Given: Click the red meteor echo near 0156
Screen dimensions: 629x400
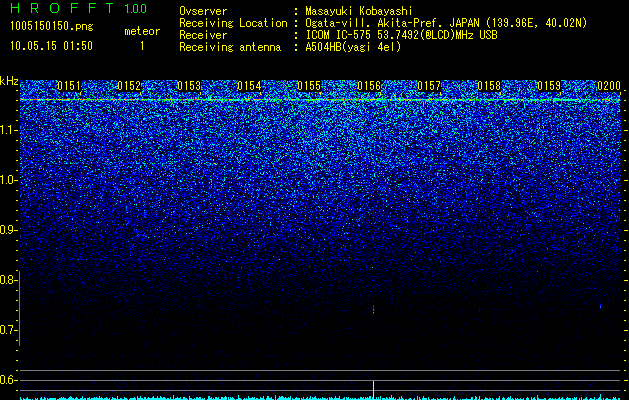Looking at the screenshot, I should point(373,310).
